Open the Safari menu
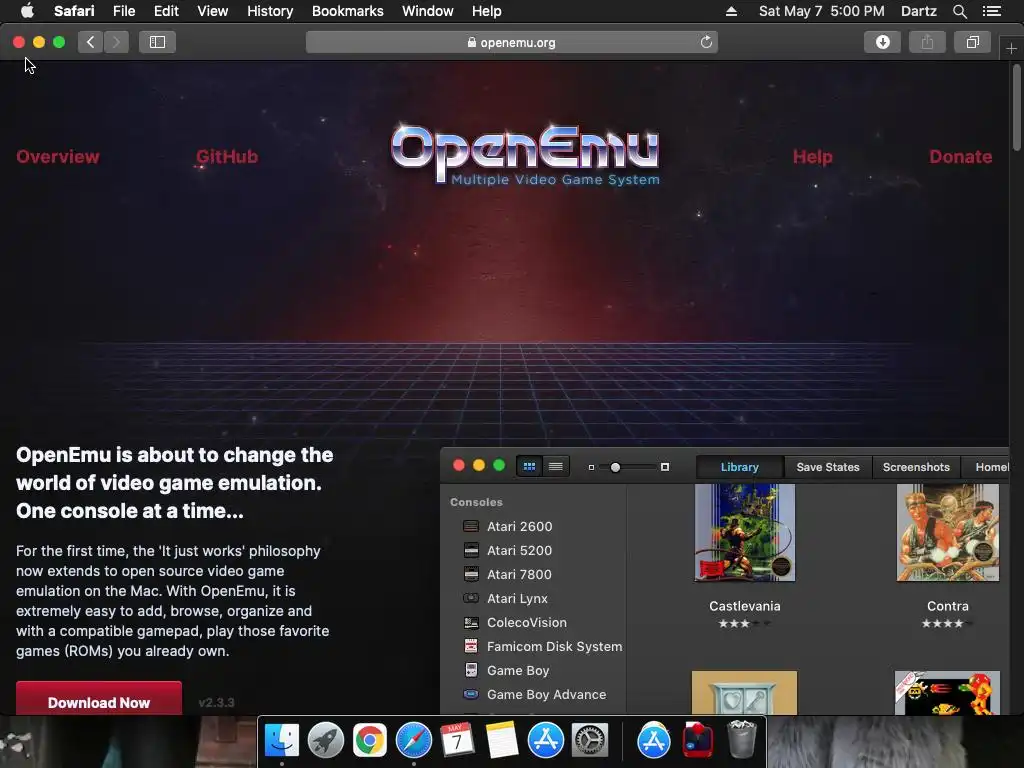1024x768 pixels. 74,11
